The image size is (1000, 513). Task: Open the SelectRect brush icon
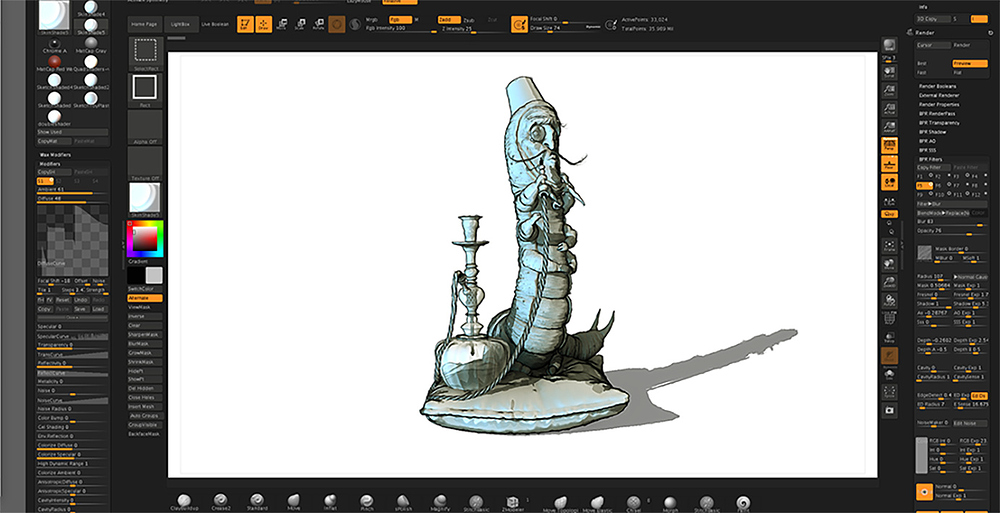(145, 54)
